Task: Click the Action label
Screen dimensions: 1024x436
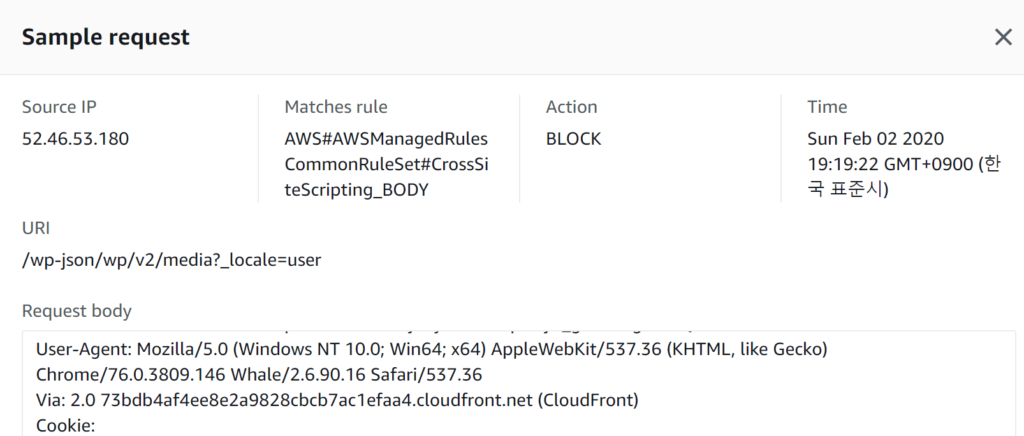Action: click(571, 107)
